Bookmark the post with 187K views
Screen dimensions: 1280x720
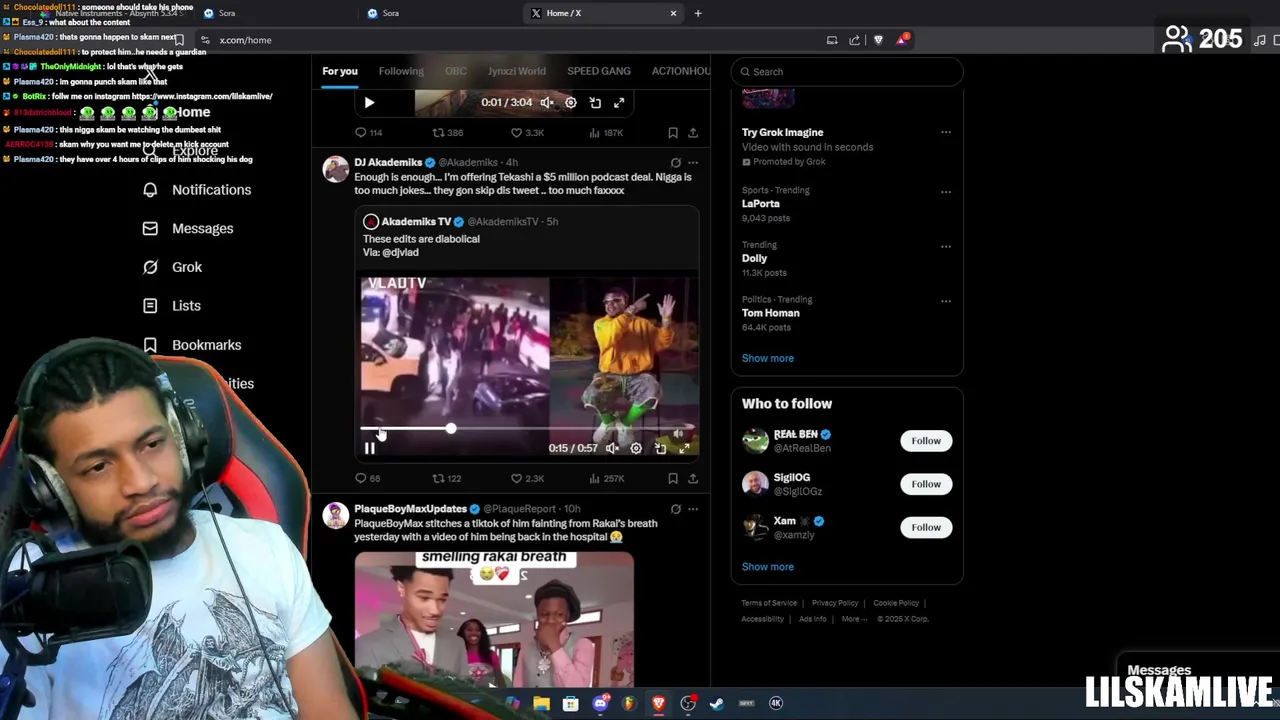(x=673, y=133)
